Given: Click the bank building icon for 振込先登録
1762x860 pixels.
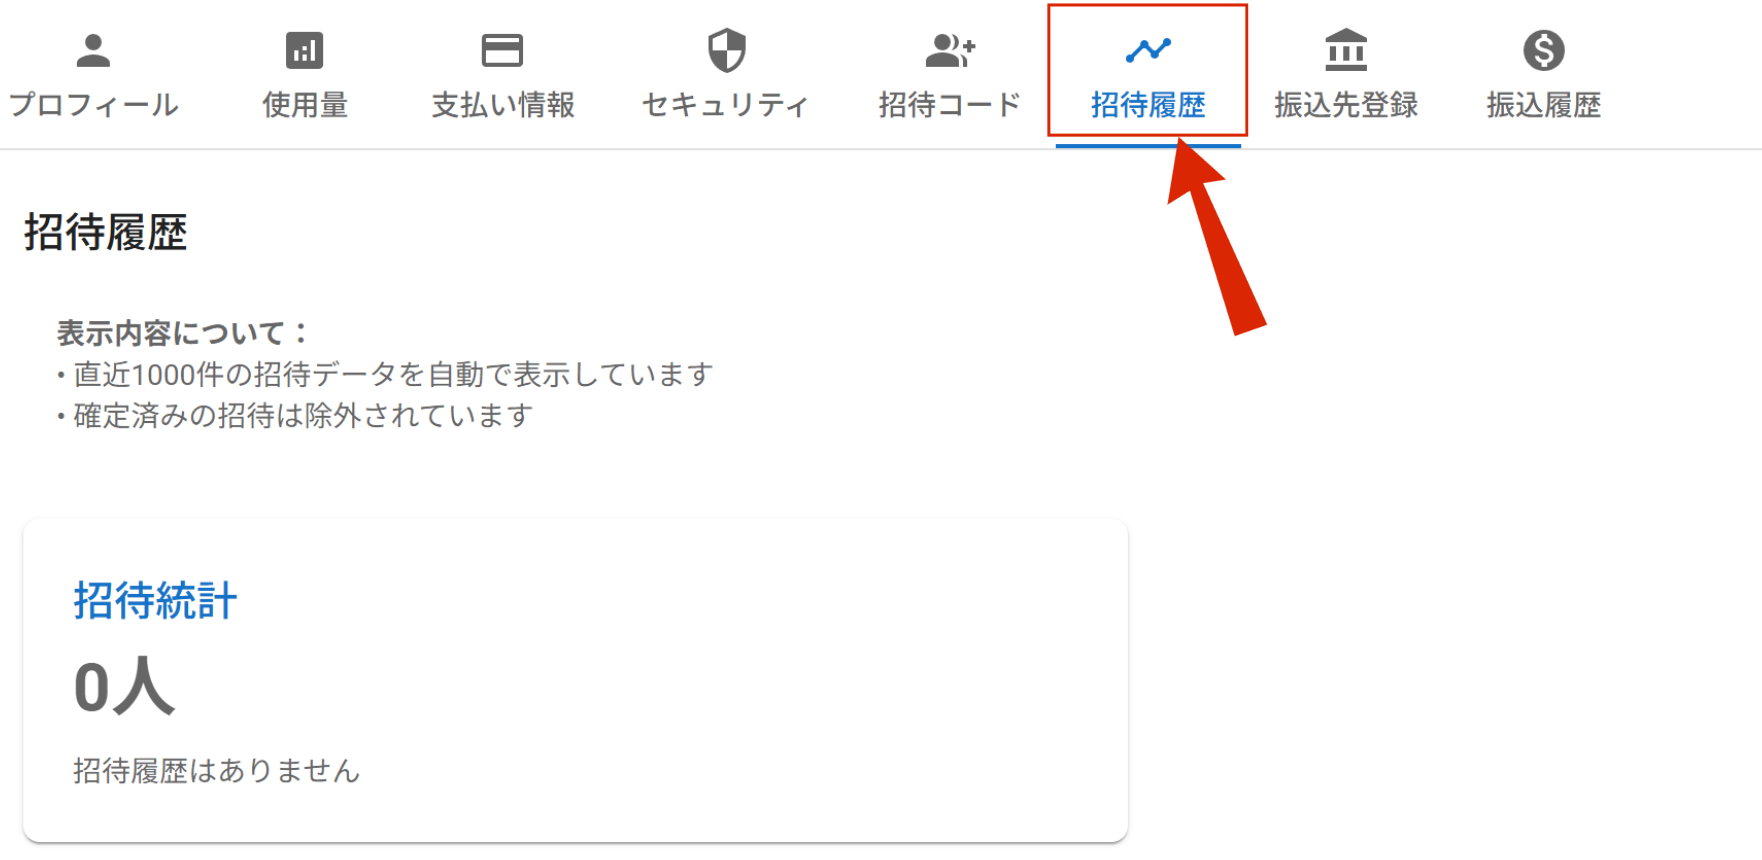Looking at the screenshot, I should [x=1345, y=50].
